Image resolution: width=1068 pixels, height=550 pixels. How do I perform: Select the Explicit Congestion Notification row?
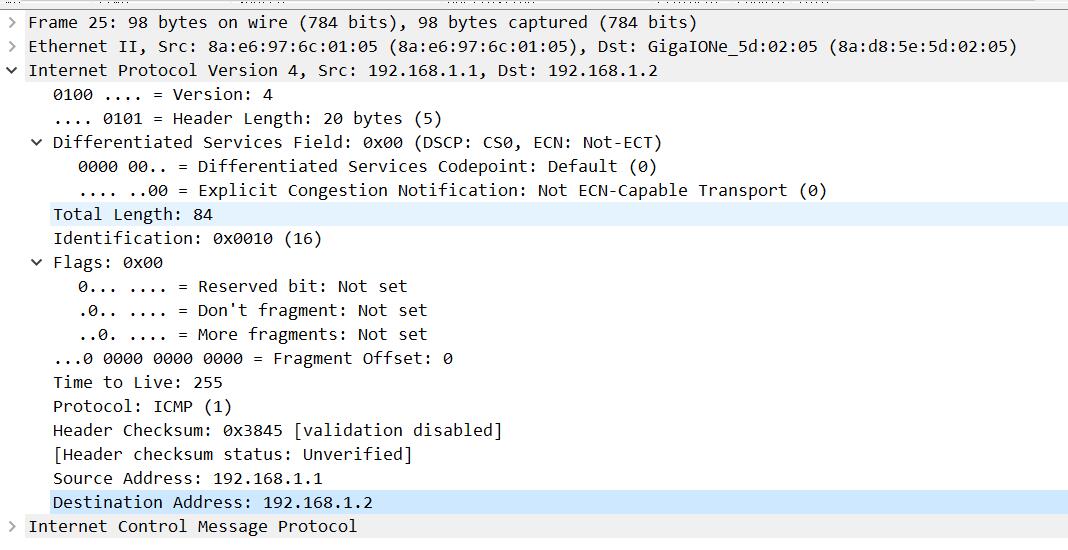[x=451, y=190]
